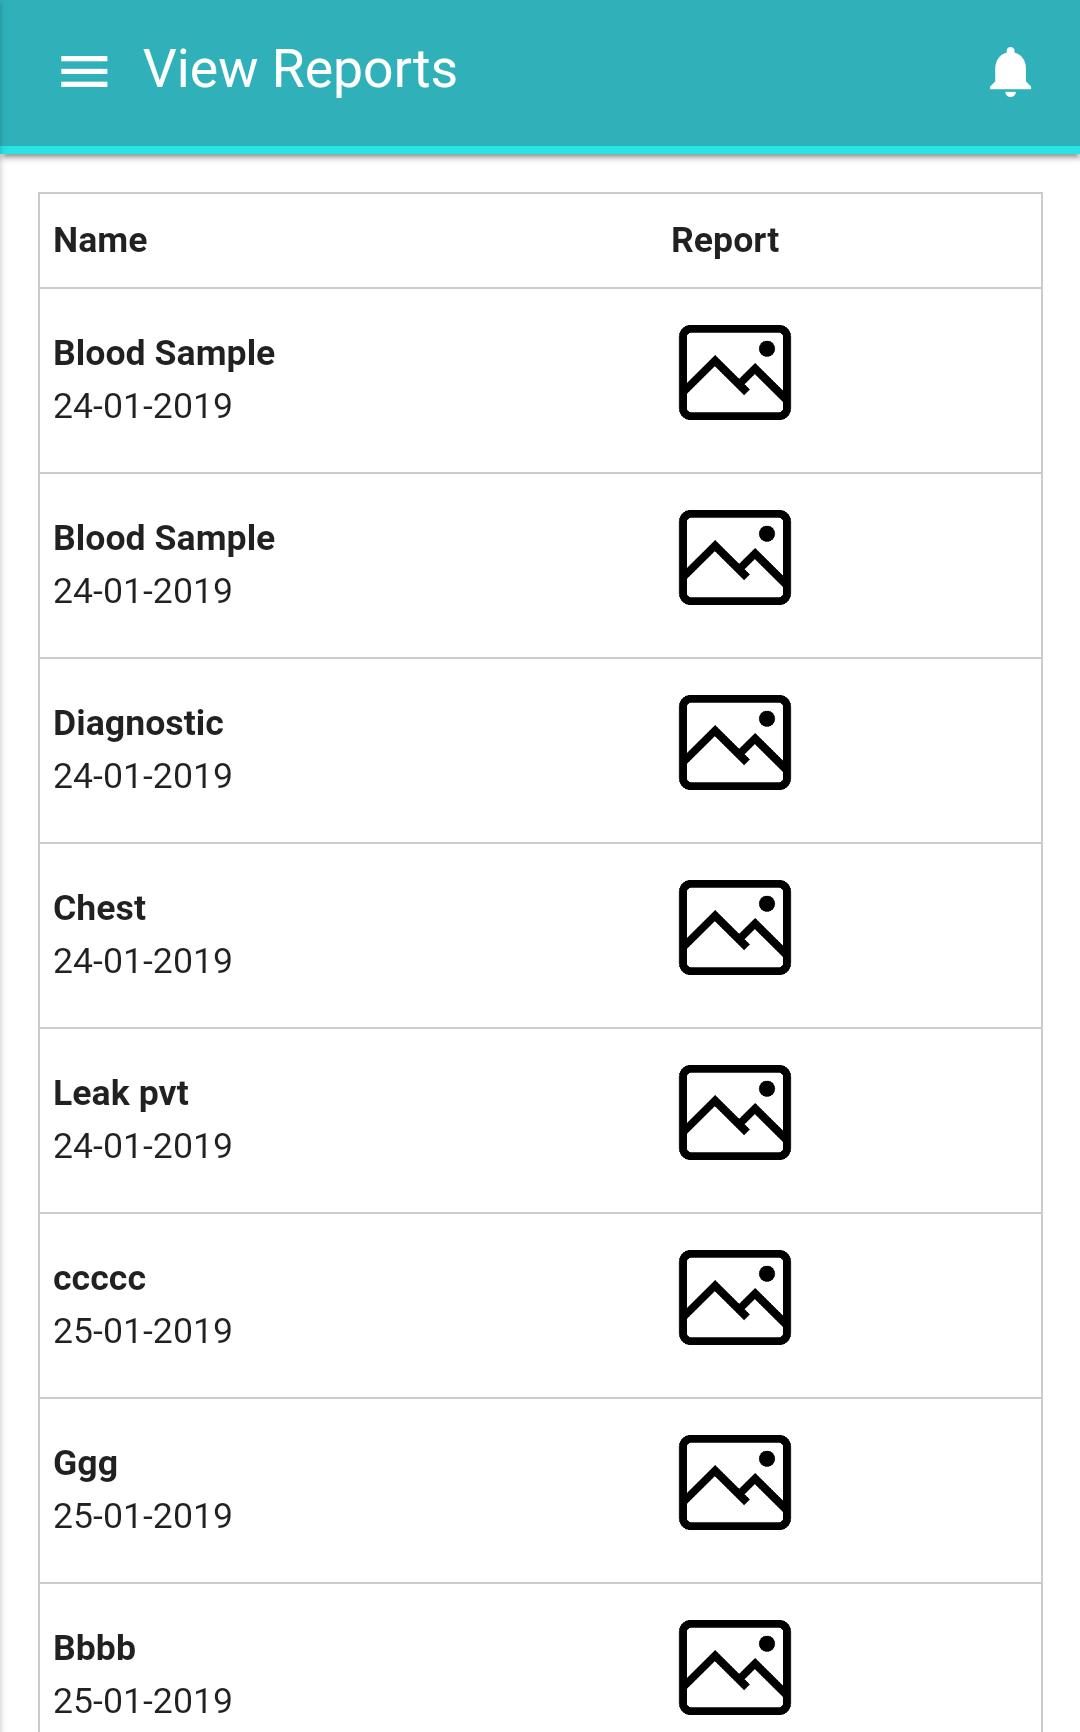Select the Ggg report name

point(86,1464)
